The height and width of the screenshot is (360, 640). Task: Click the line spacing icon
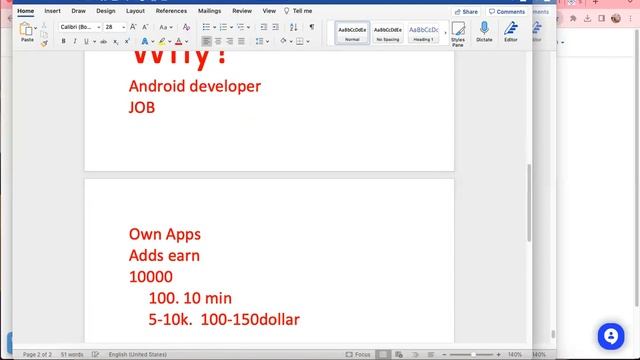259,41
